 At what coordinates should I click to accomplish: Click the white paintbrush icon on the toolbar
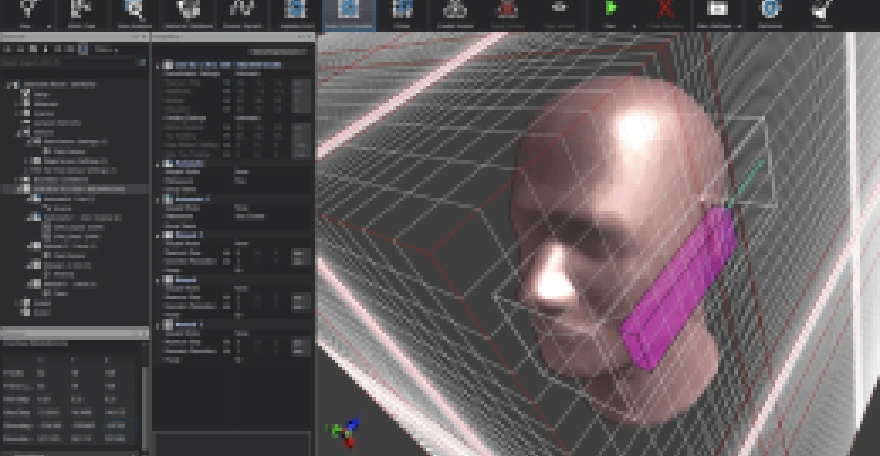[822, 9]
